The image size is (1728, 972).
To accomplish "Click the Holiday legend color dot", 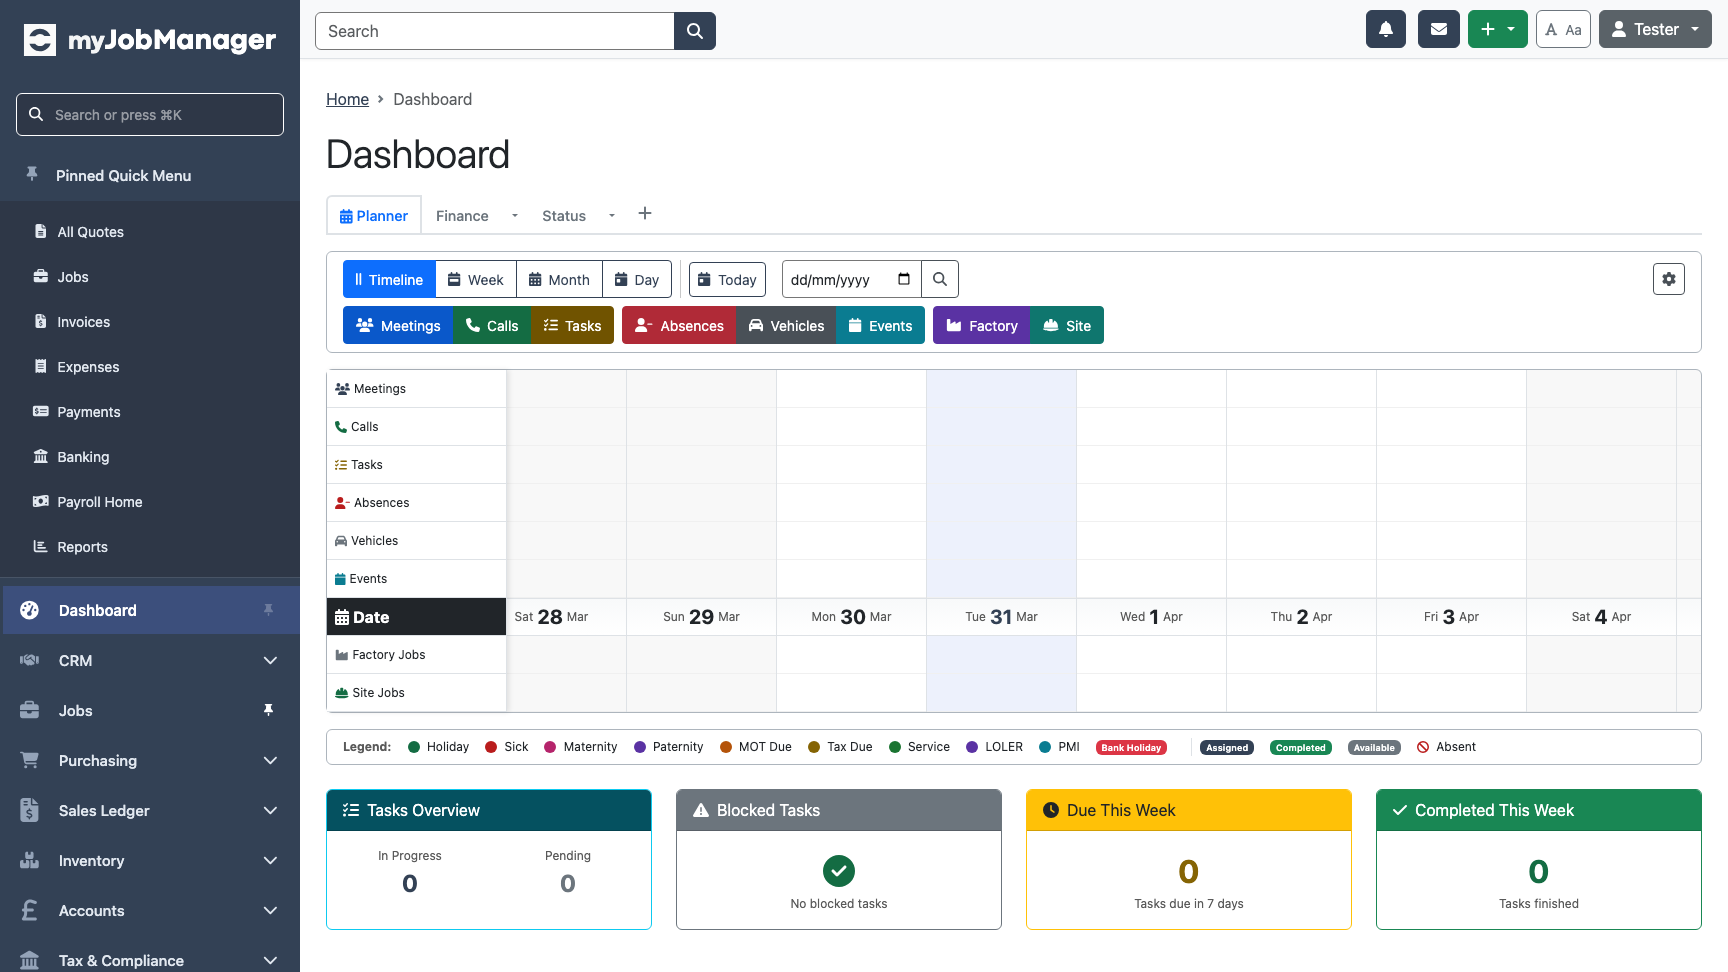I will point(414,747).
